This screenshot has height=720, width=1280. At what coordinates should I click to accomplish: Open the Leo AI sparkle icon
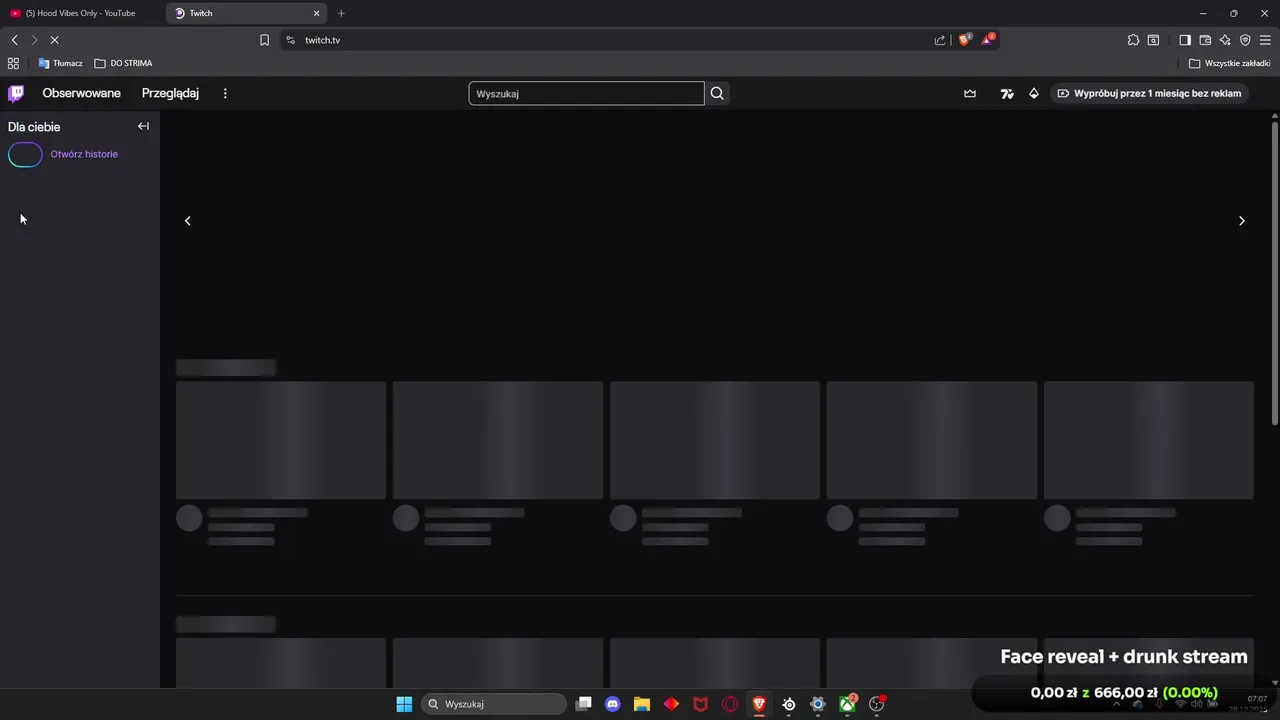[1225, 40]
